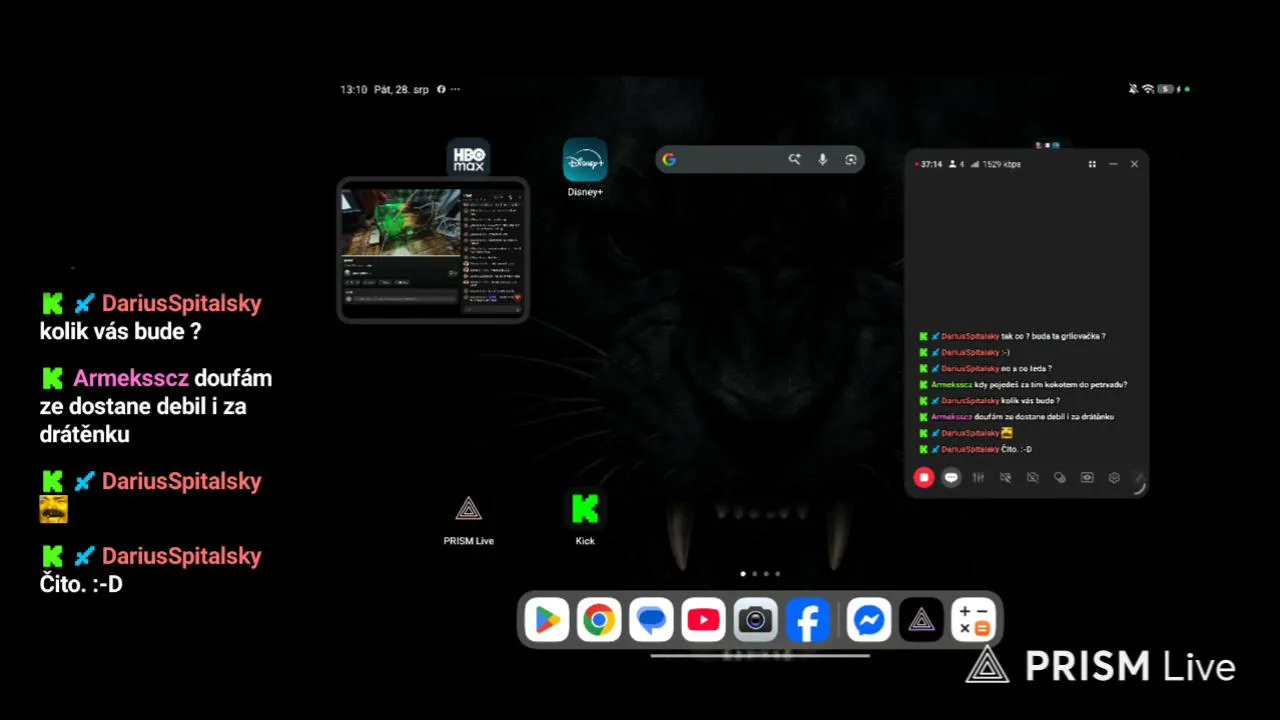The image size is (1280, 720).
Task: Select the first home screen page dot
Action: [742, 574]
